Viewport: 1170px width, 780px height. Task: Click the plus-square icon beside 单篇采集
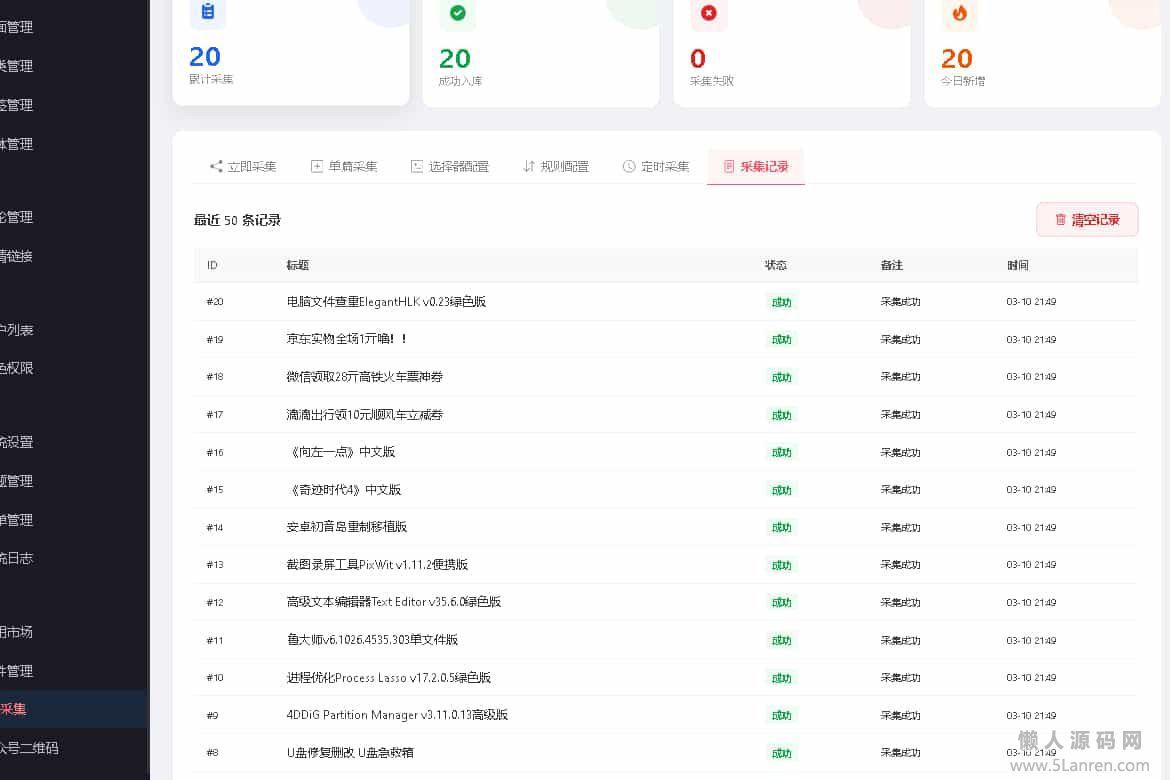(317, 167)
